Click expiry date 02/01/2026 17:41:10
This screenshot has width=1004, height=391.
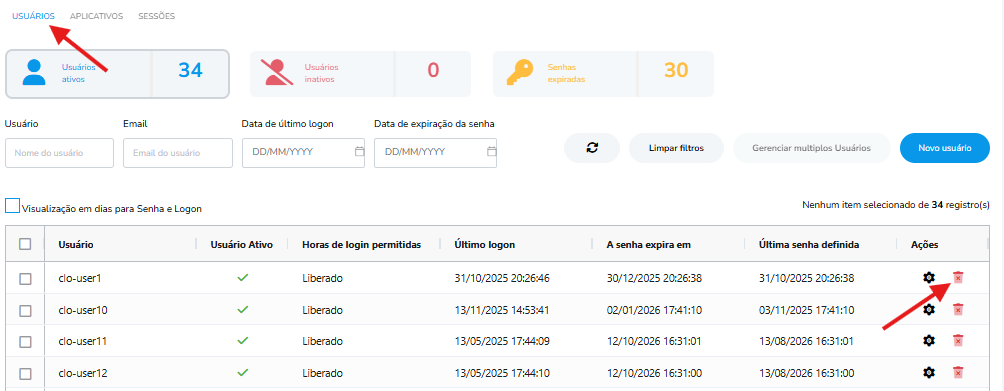click(x=654, y=310)
